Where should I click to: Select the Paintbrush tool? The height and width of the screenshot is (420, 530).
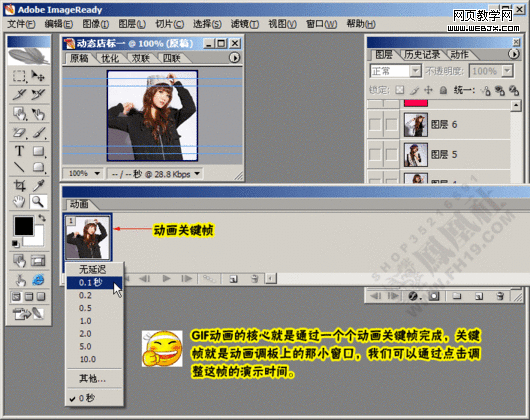(x=38, y=132)
